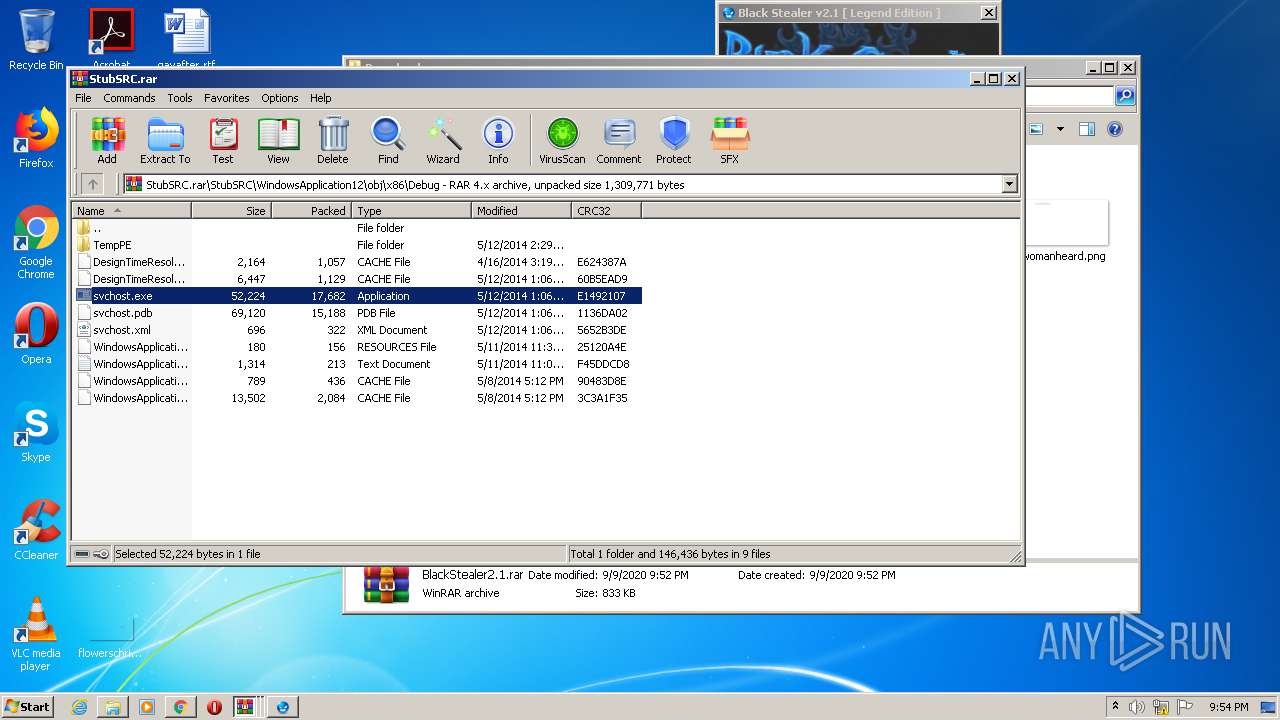
Task: Click the WinRAR taskbar button
Action: pyautogui.click(x=246, y=707)
